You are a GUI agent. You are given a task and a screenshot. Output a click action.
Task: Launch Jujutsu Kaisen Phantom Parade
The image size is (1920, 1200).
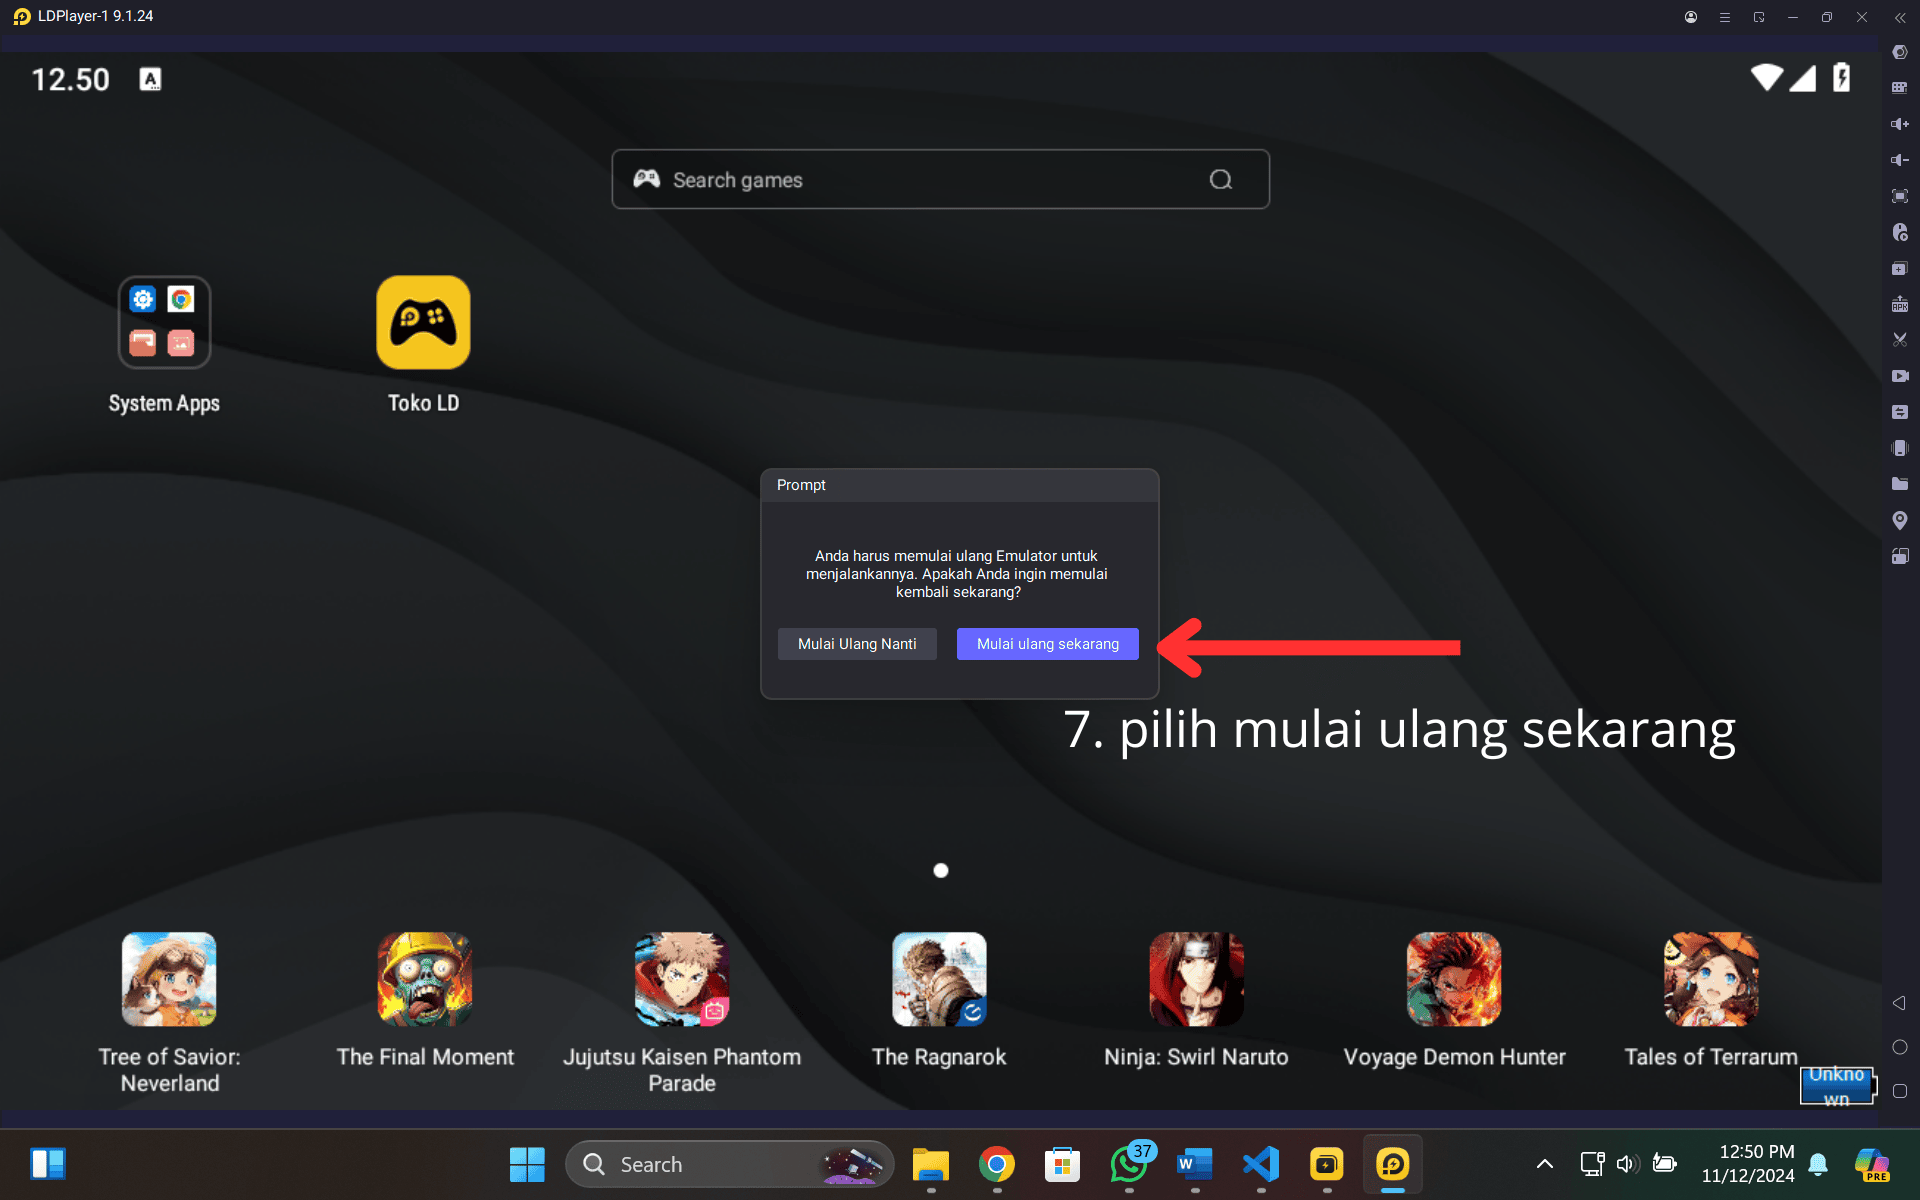click(x=682, y=979)
